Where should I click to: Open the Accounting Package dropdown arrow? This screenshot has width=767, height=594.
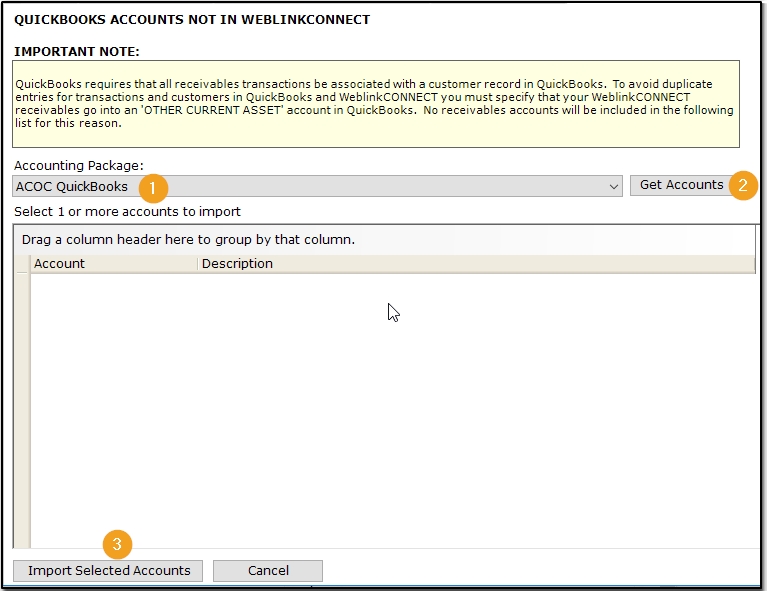pos(613,186)
